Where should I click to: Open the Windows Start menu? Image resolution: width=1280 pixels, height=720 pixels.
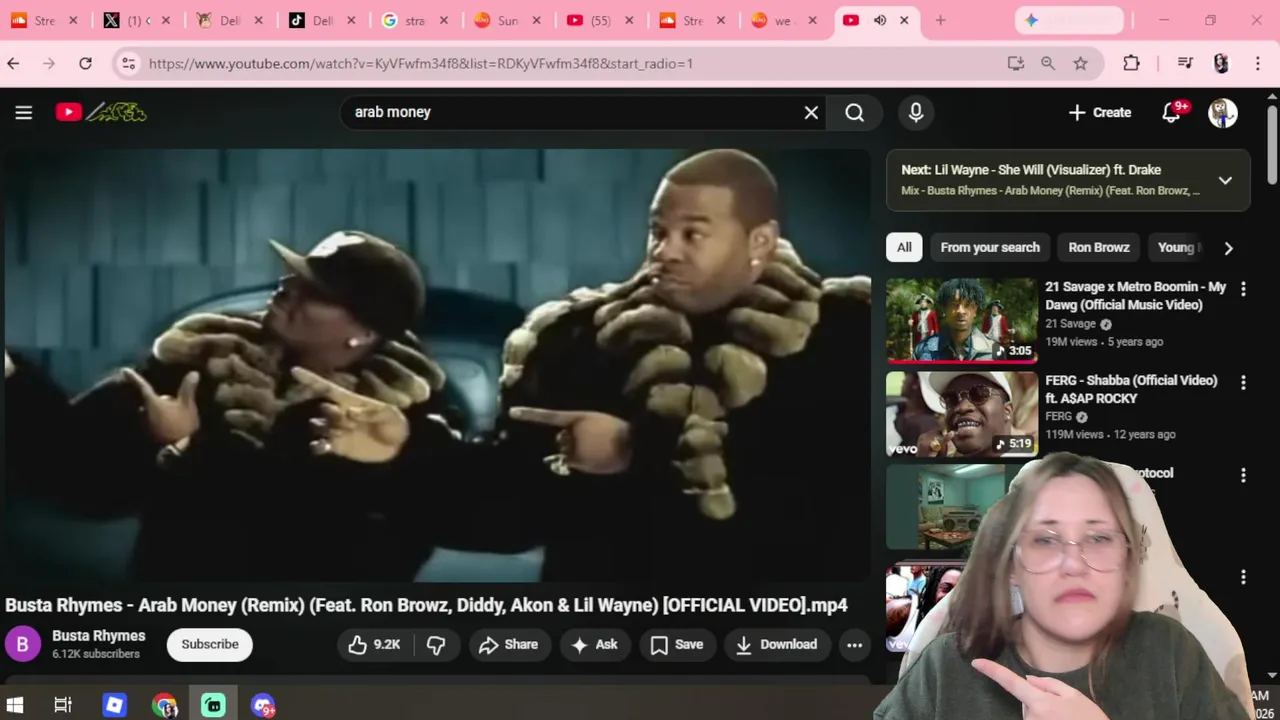click(15, 705)
